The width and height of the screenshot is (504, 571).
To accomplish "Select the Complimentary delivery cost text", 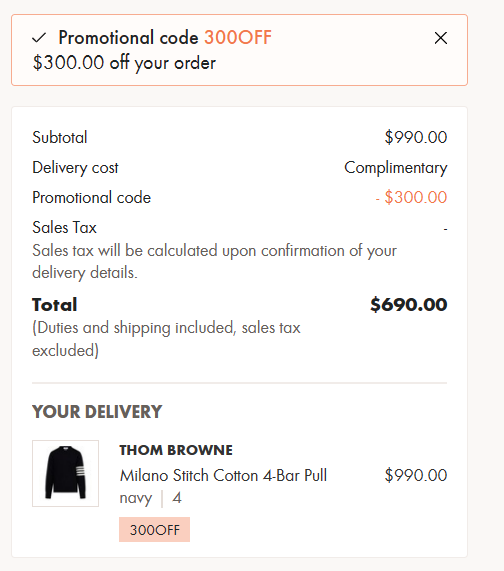I will point(396,168).
